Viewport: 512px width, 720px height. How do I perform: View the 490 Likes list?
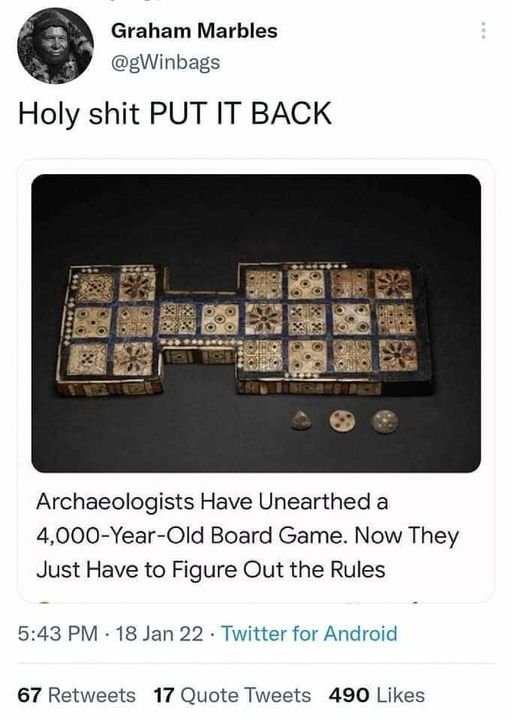point(377,695)
